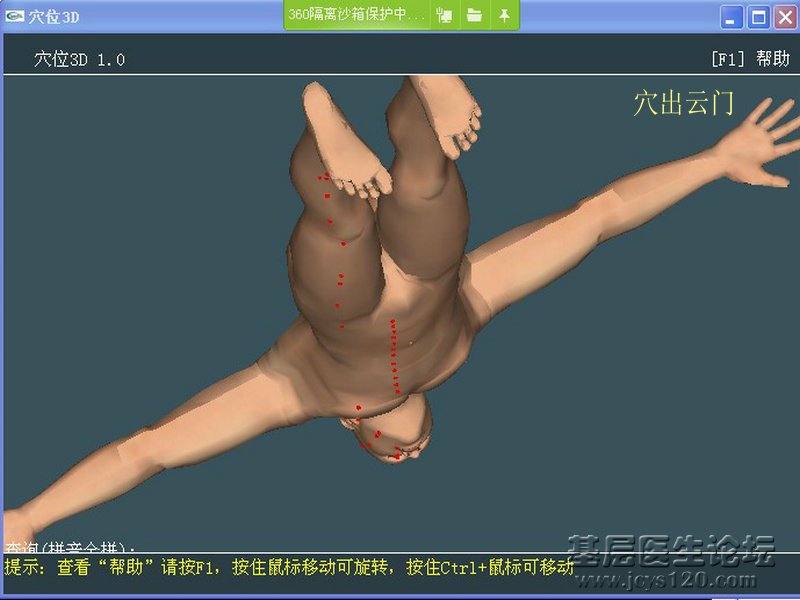Viewport: 800px width, 600px height.
Task: Close the 穴位3D window
Action: click(x=783, y=16)
